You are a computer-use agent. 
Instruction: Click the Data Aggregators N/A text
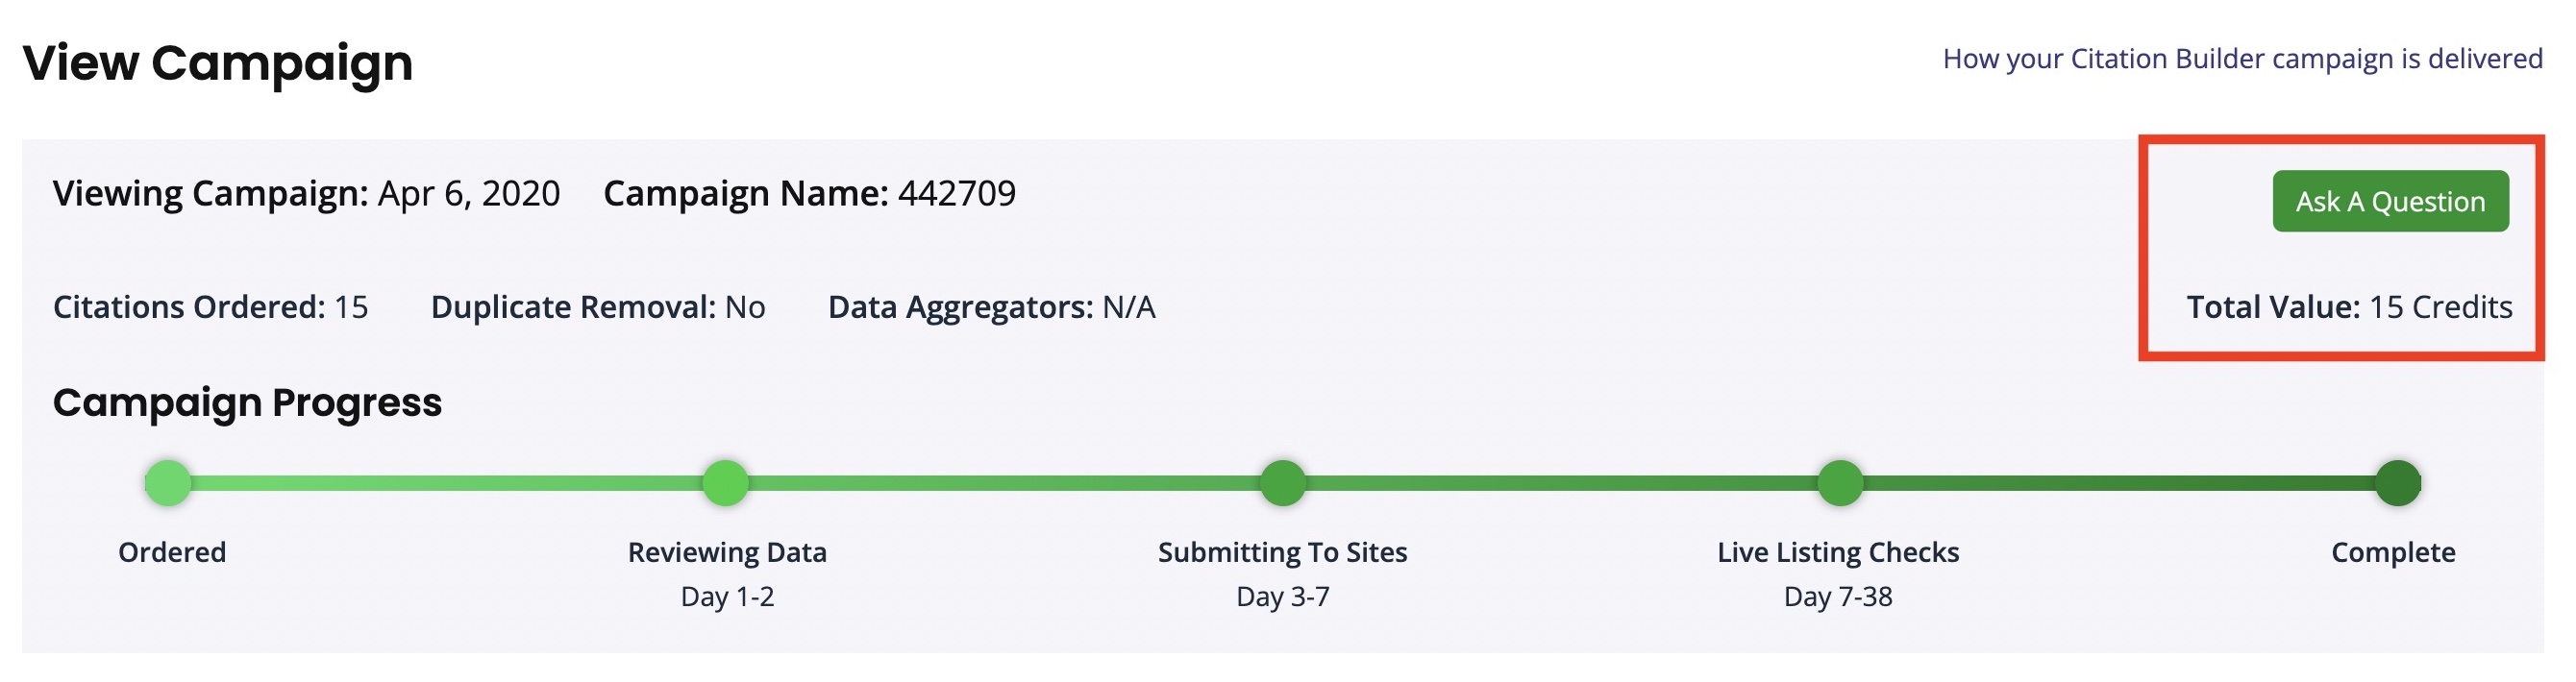[991, 307]
